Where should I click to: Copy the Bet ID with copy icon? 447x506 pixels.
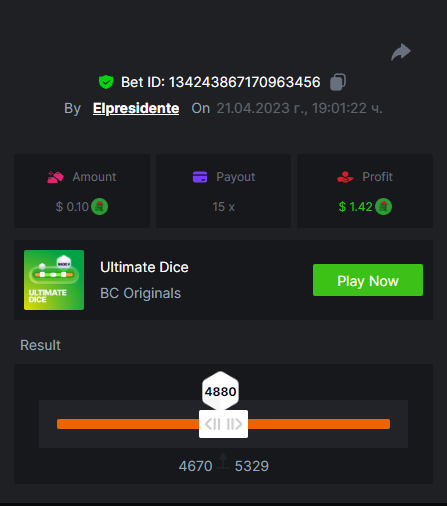[x=338, y=82]
